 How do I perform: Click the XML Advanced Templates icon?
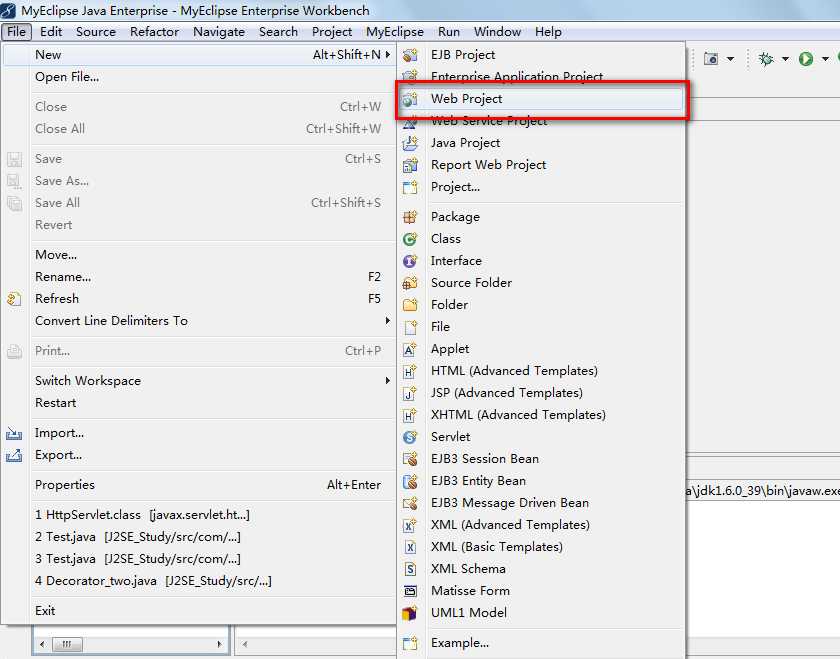coord(410,525)
